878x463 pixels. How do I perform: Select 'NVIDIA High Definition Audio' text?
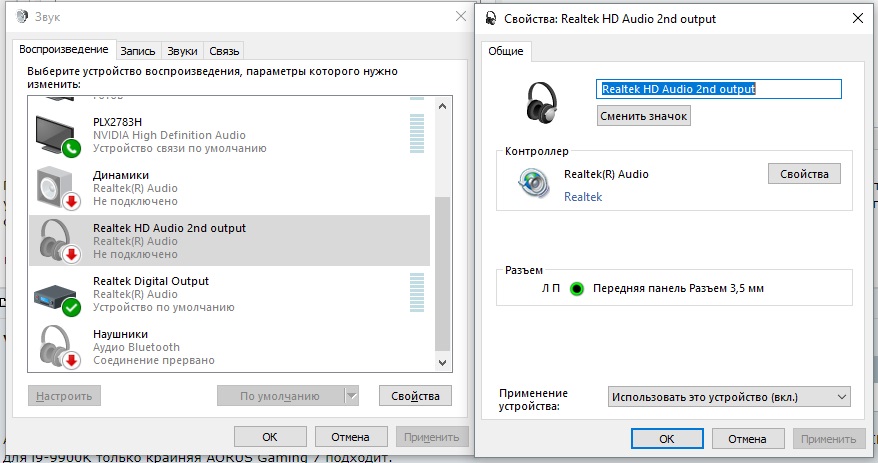click(169, 135)
